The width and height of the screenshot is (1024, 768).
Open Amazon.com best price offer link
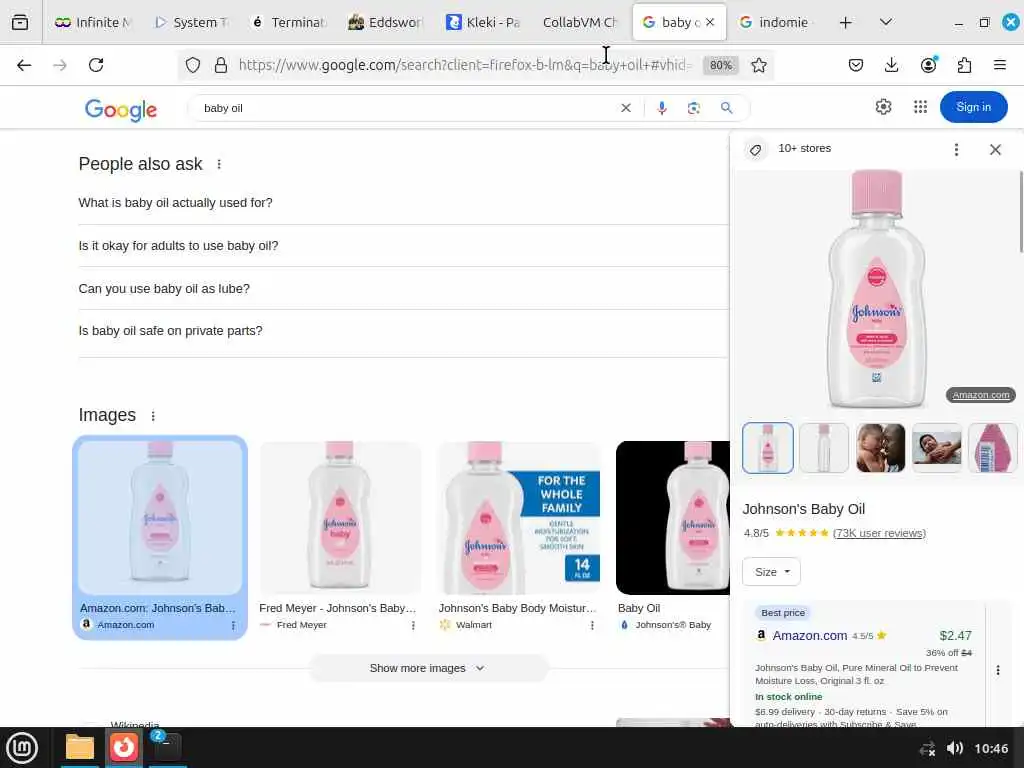coord(809,635)
